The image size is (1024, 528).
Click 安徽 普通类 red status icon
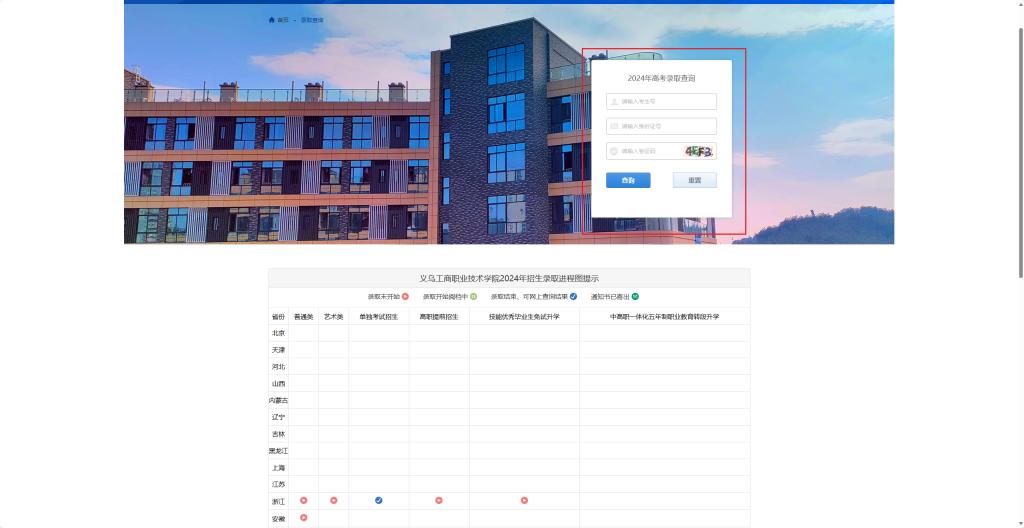303,518
